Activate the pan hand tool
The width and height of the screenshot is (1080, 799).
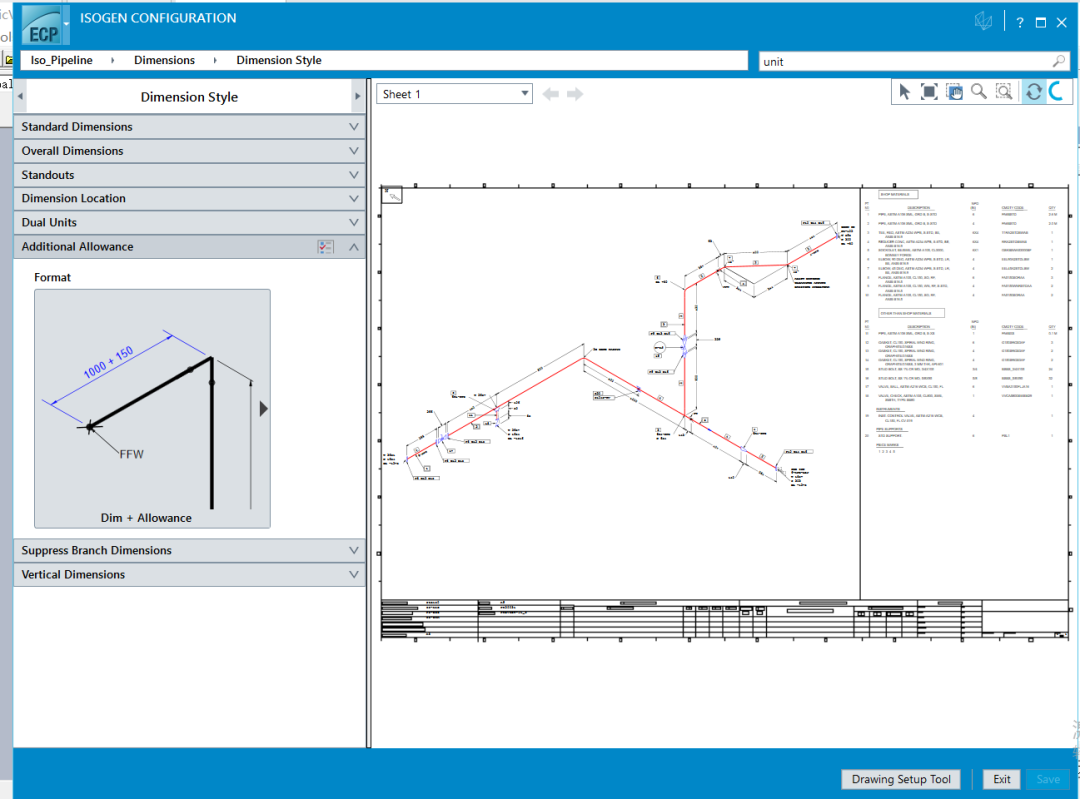coord(954,92)
